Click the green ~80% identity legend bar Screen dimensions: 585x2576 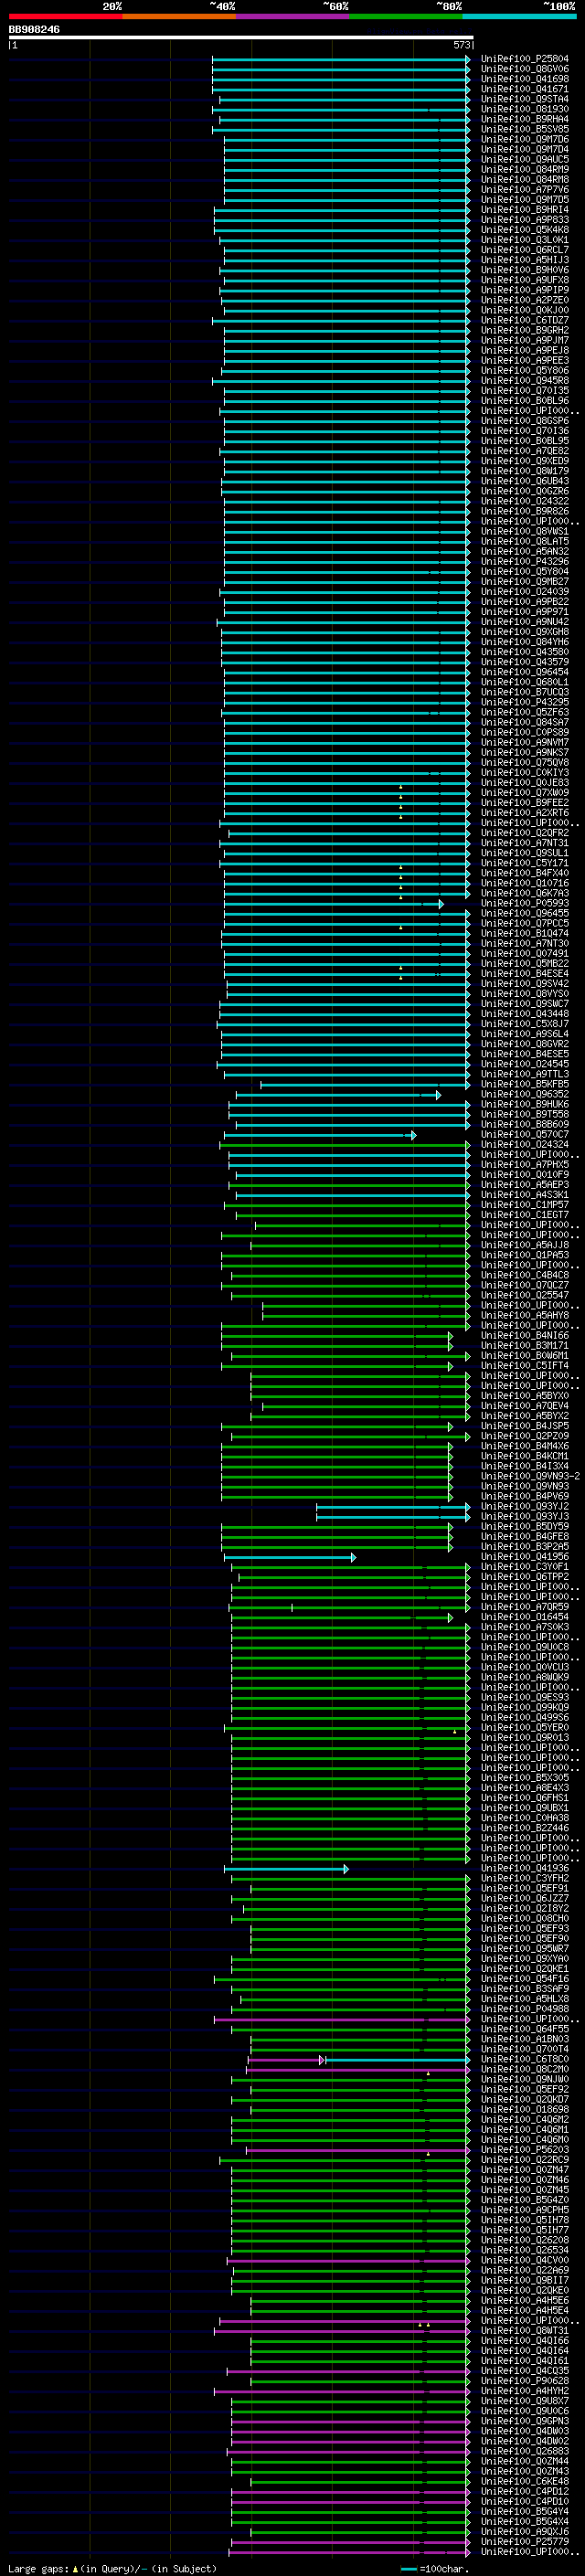pyautogui.click(x=406, y=16)
